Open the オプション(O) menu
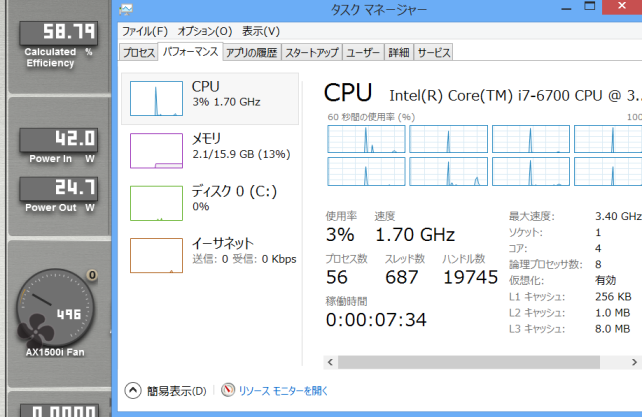642x417 pixels. click(x=205, y=31)
